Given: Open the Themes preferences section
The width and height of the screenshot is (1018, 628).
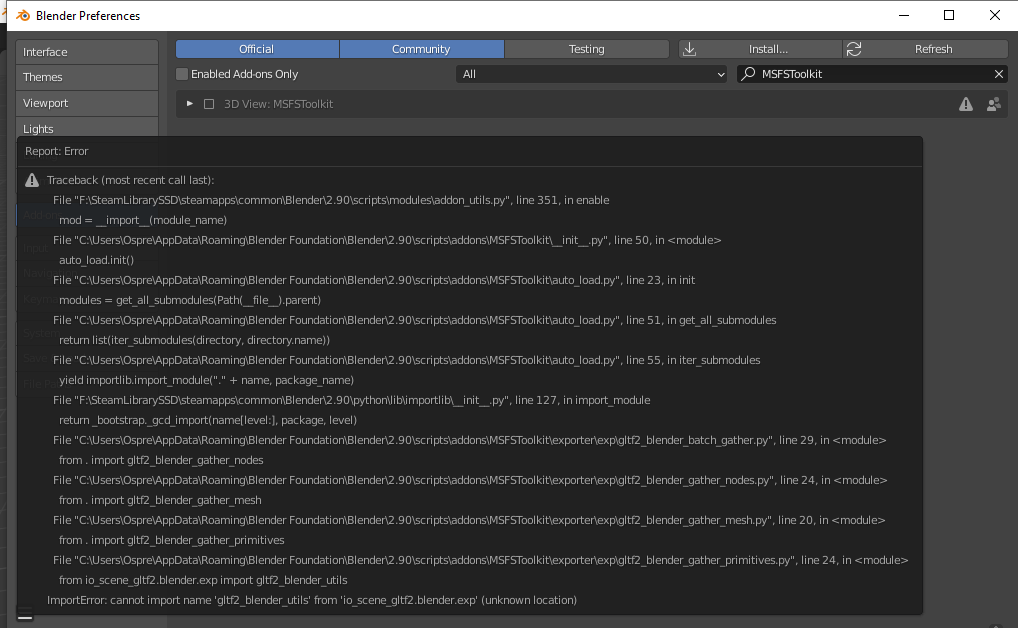Looking at the screenshot, I should [x=87, y=77].
